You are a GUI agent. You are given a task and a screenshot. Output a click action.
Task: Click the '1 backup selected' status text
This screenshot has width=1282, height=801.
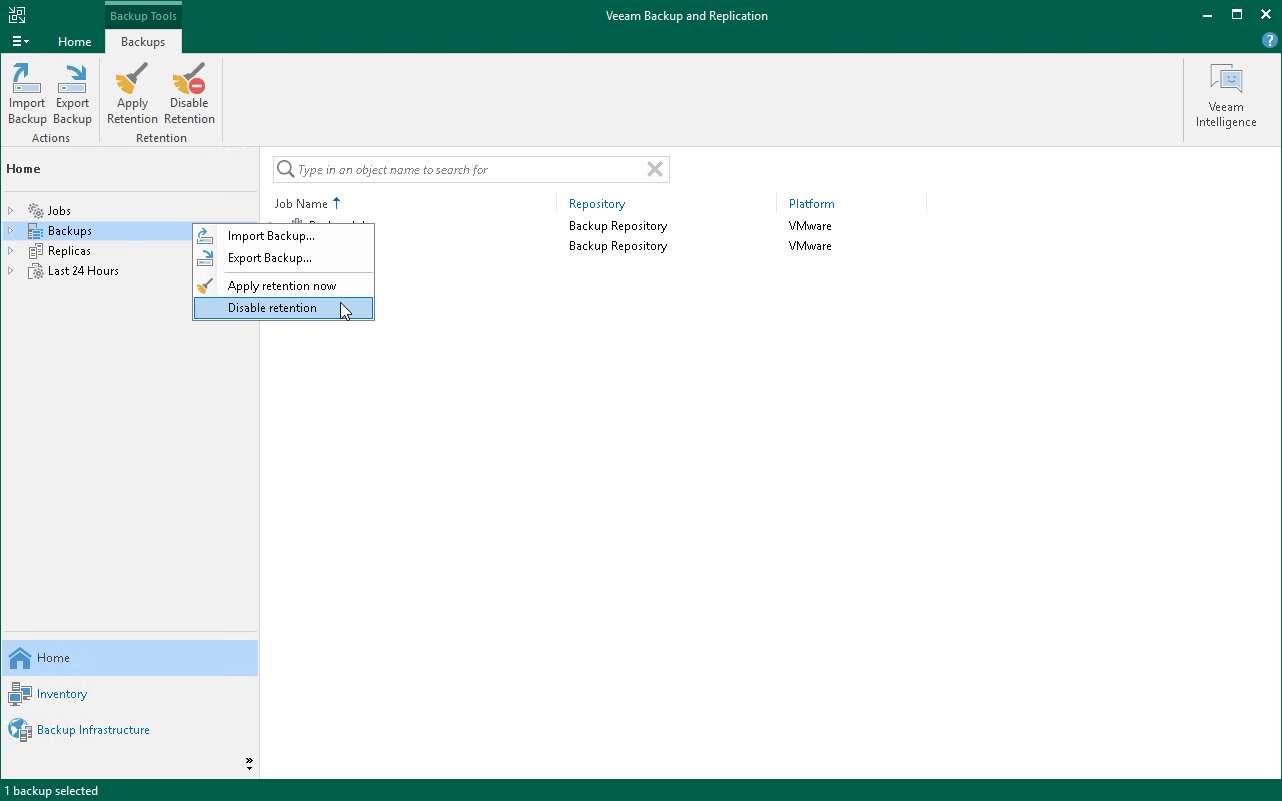(52, 791)
